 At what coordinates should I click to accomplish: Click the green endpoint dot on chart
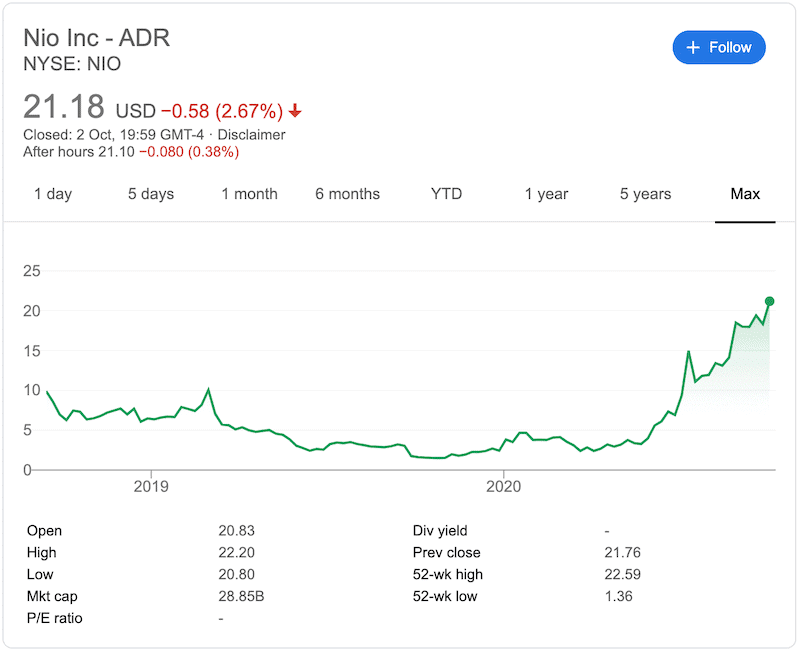[769, 302]
